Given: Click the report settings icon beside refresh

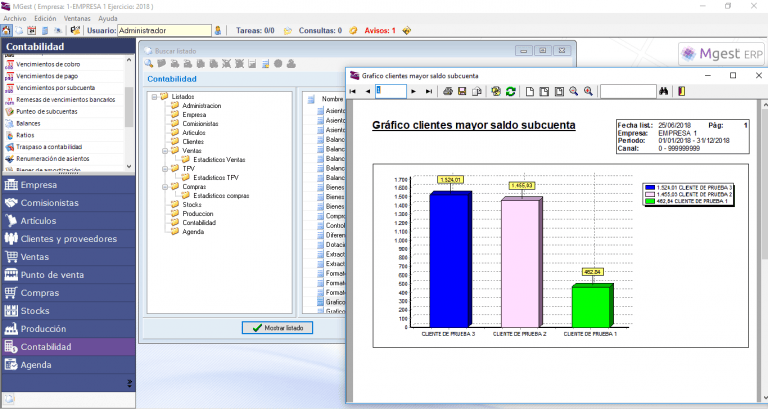Looking at the screenshot, I should point(496,92).
